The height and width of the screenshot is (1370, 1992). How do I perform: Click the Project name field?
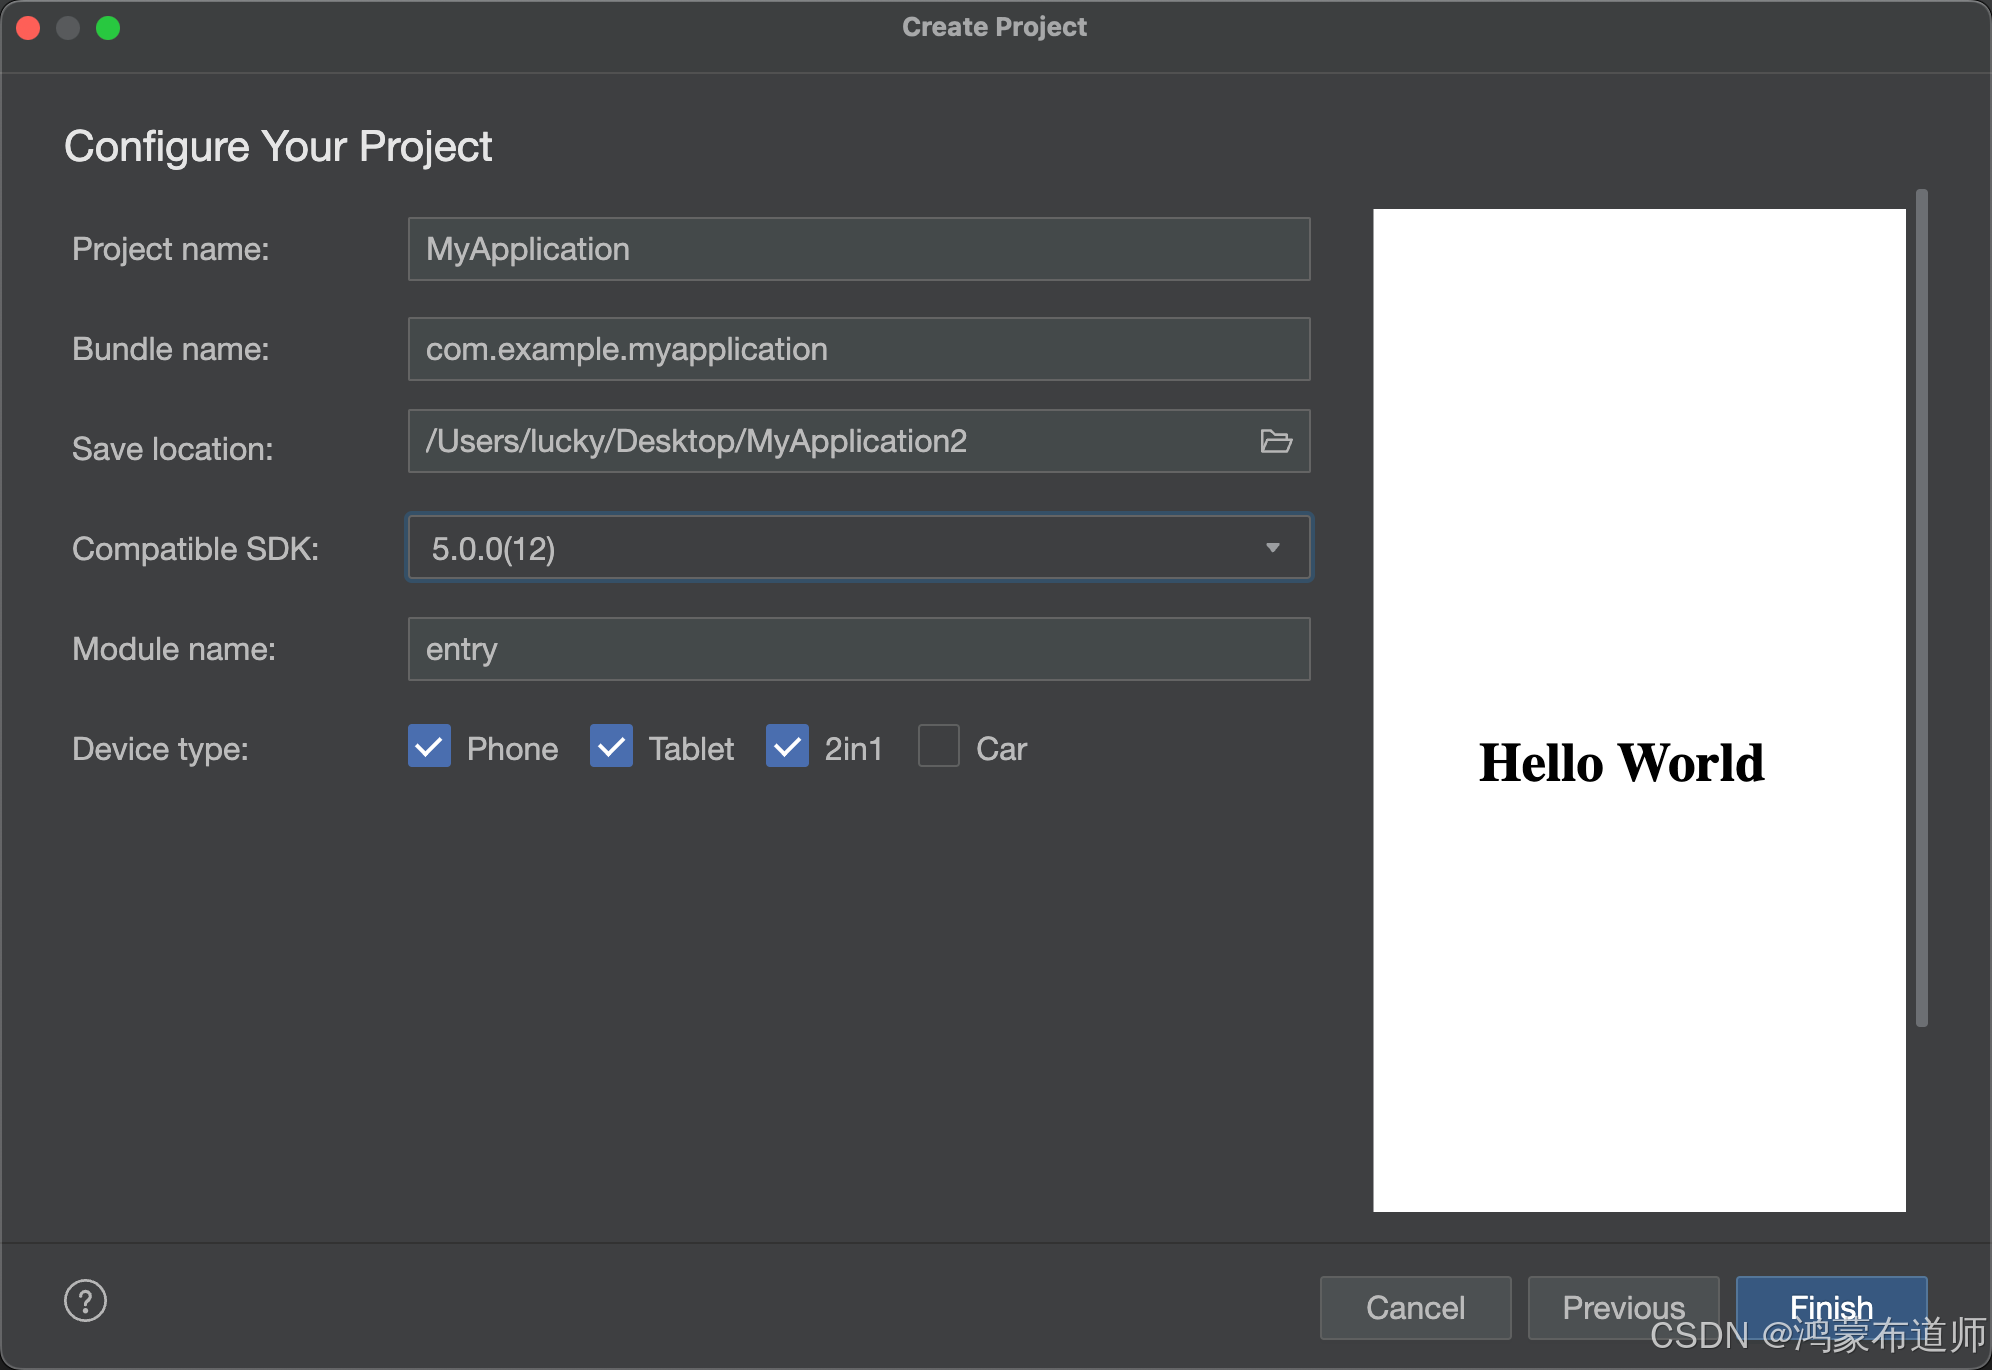858,249
